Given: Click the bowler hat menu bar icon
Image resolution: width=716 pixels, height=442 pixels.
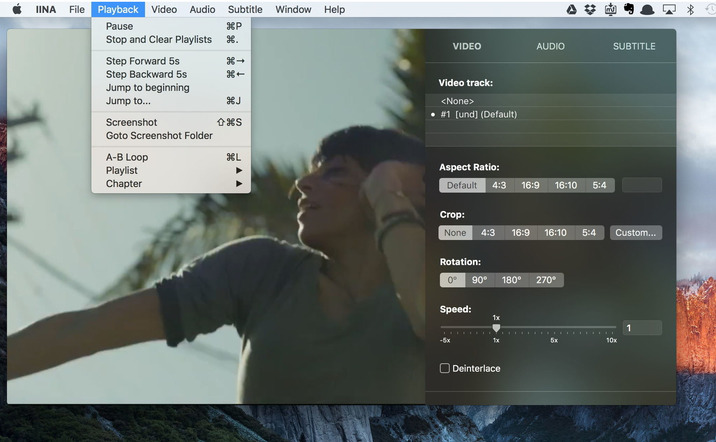Looking at the screenshot, I should tap(647, 9).
